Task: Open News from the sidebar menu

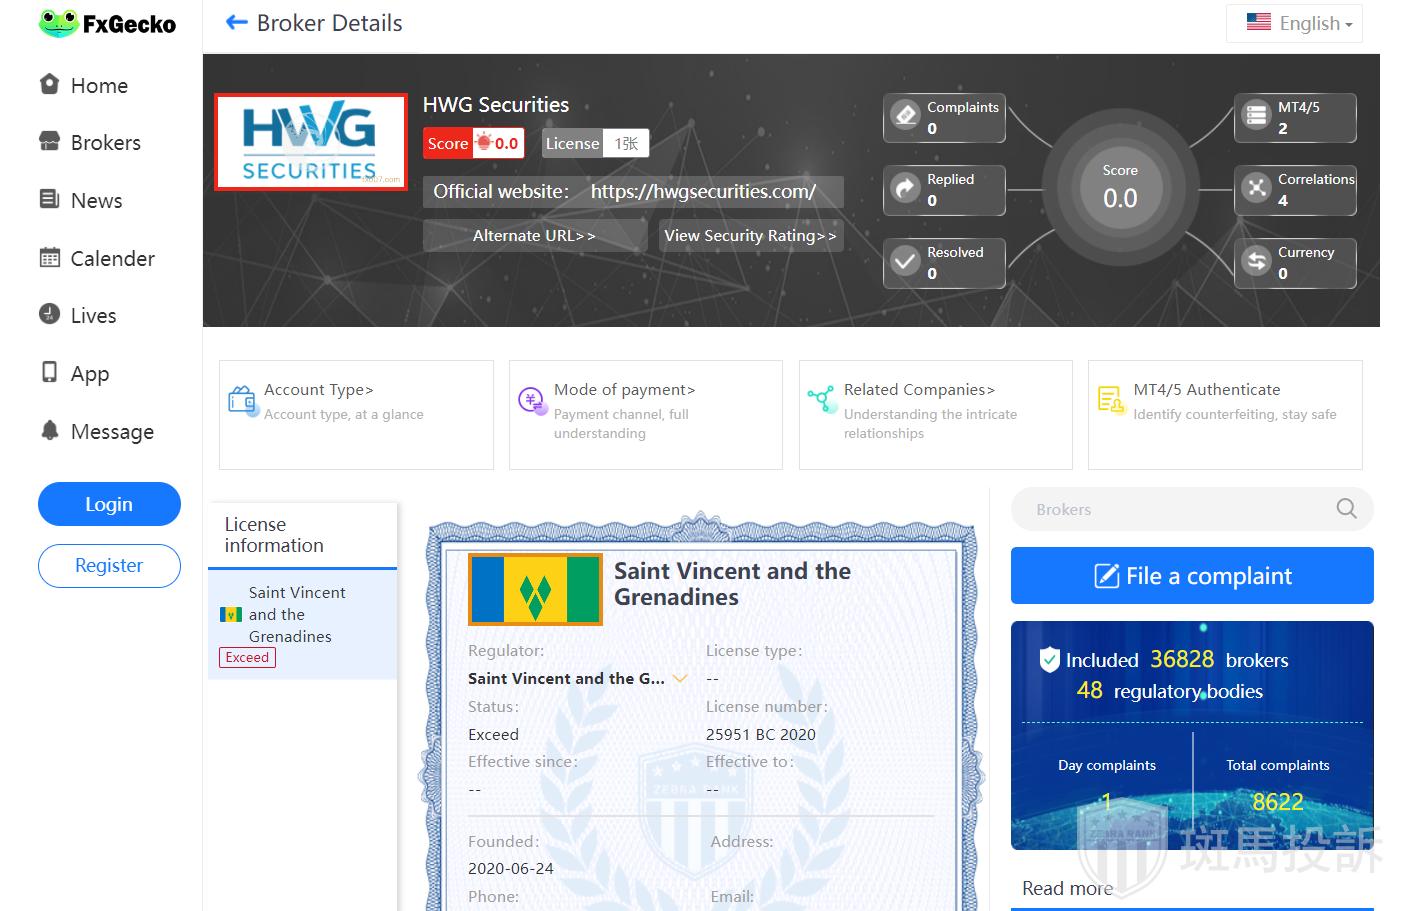Action: tap(96, 201)
